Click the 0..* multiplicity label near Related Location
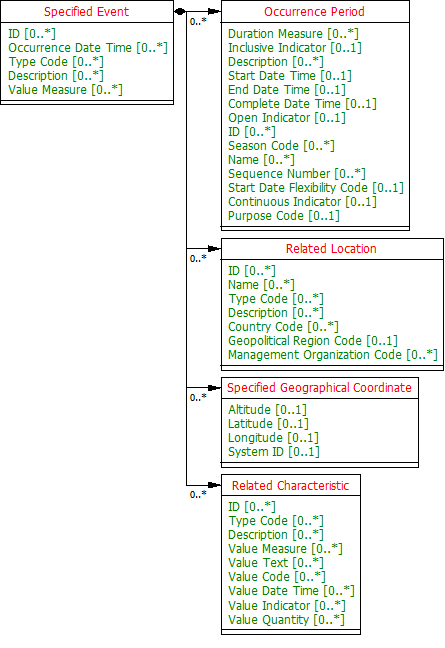 198,259
